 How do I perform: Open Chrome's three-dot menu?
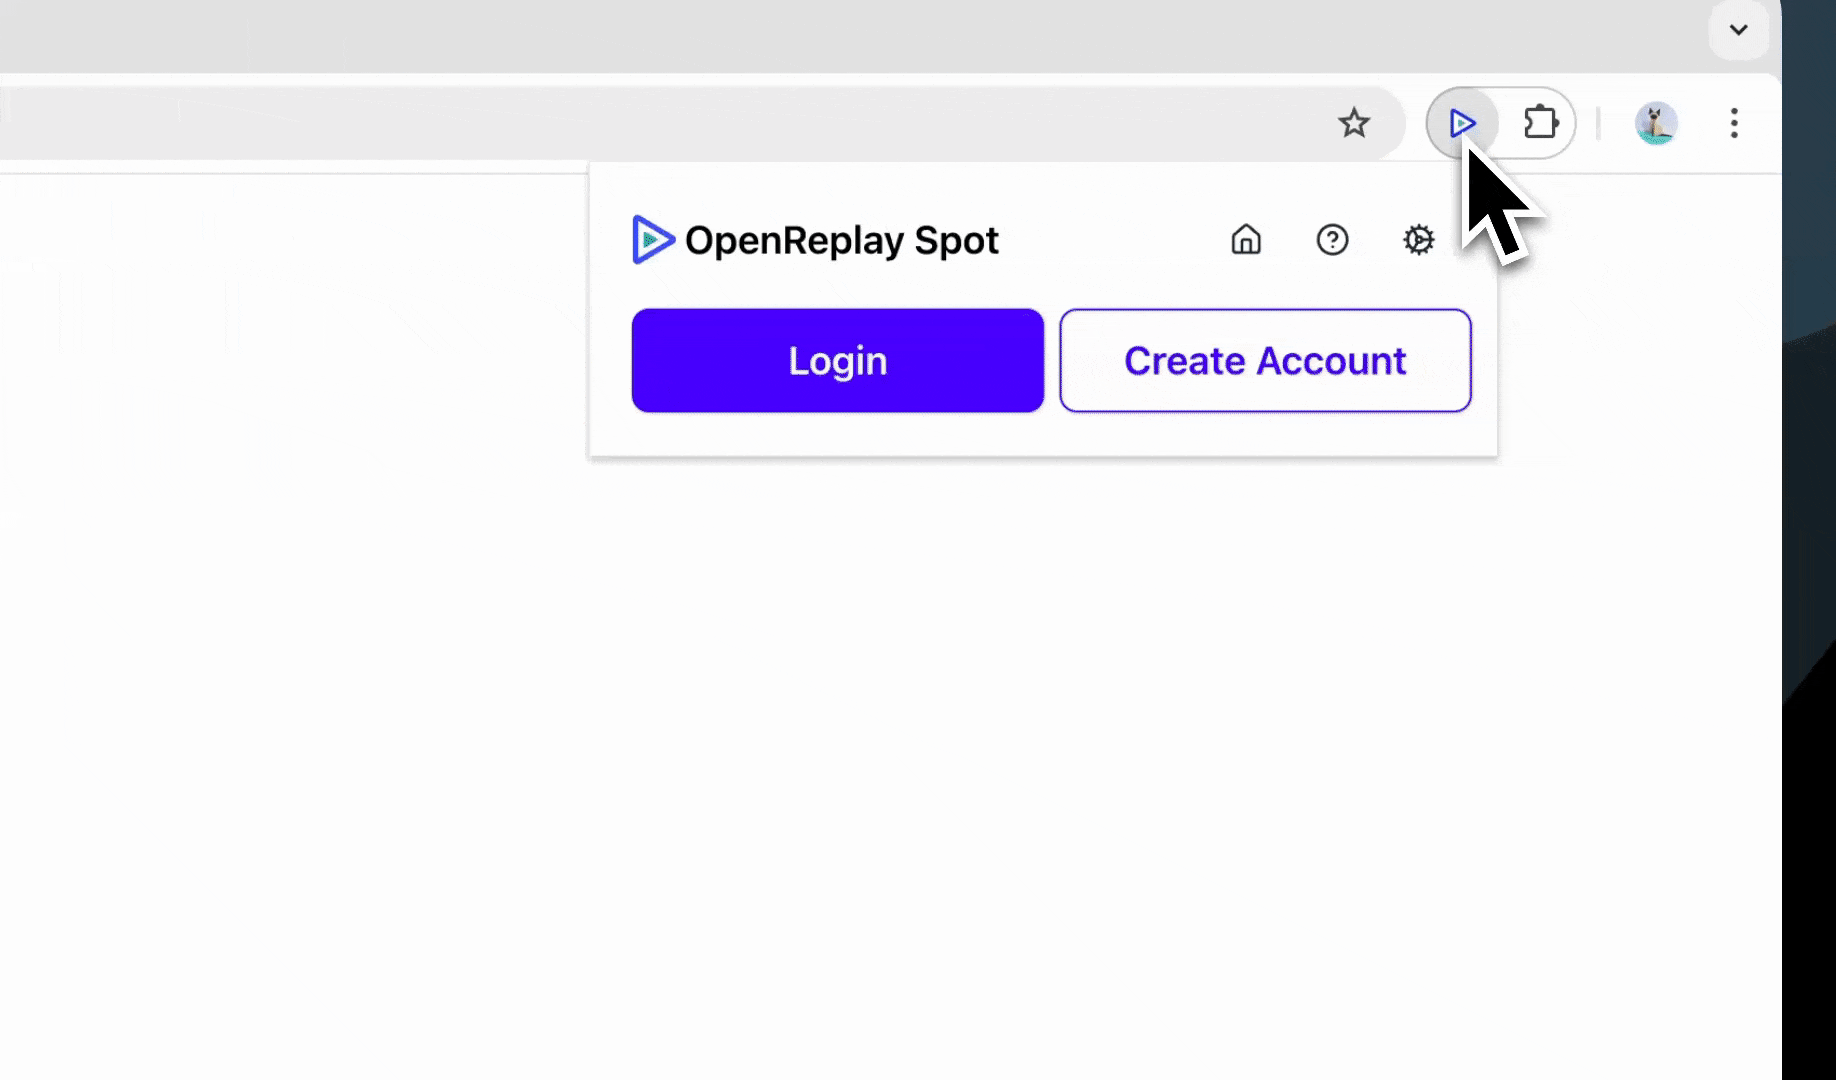(1734, 123)
